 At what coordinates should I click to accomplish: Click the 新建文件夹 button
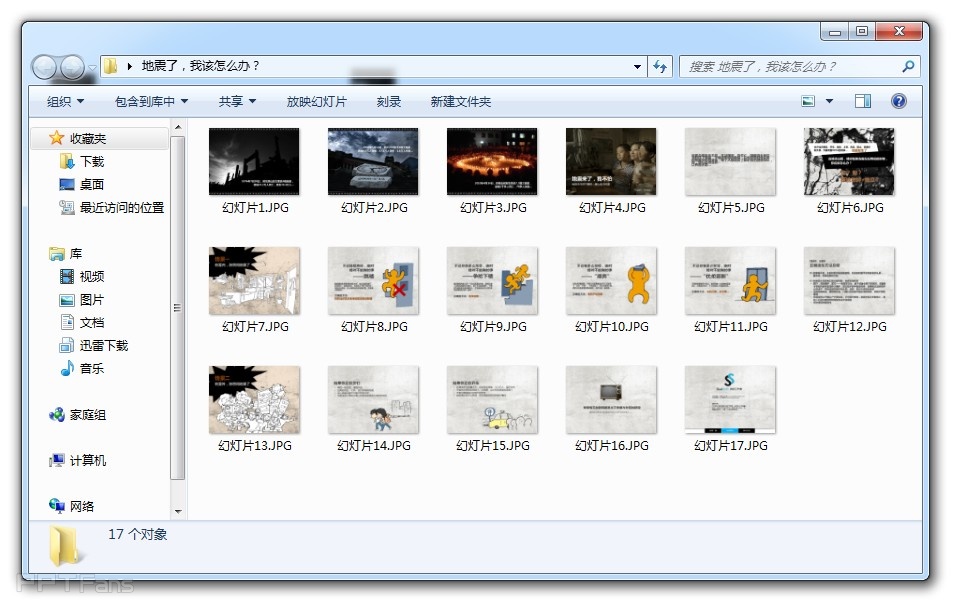[460, 101]
